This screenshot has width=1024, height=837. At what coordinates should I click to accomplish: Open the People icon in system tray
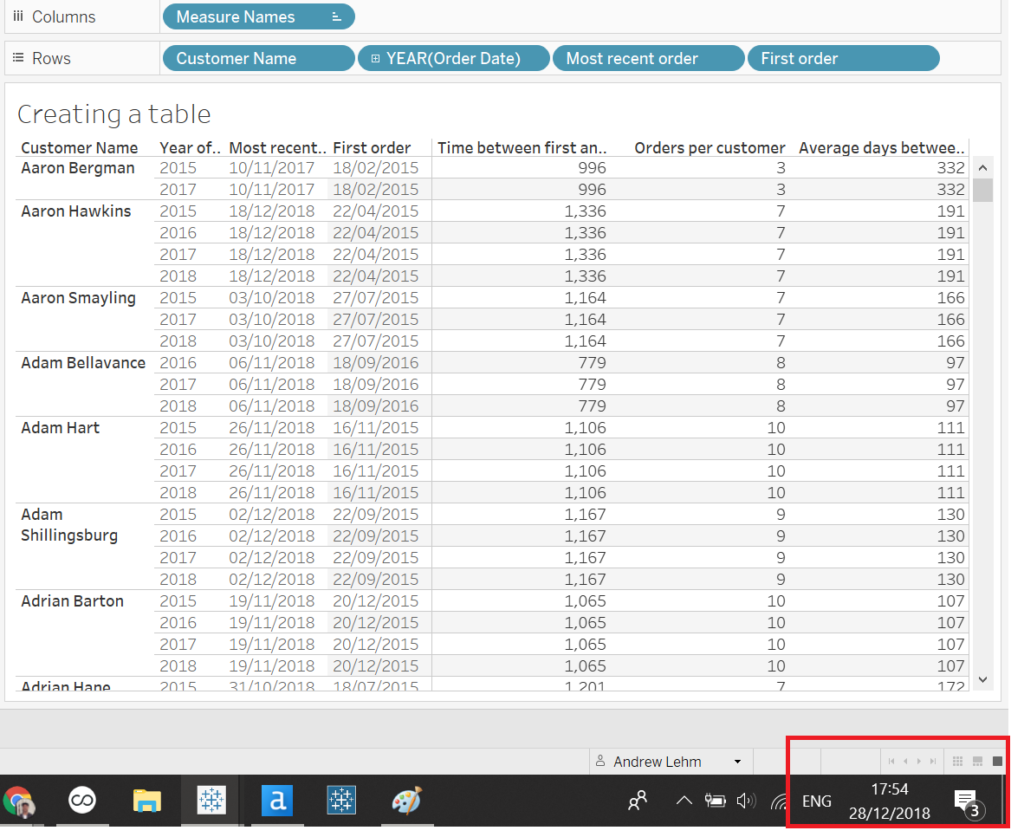638,800
